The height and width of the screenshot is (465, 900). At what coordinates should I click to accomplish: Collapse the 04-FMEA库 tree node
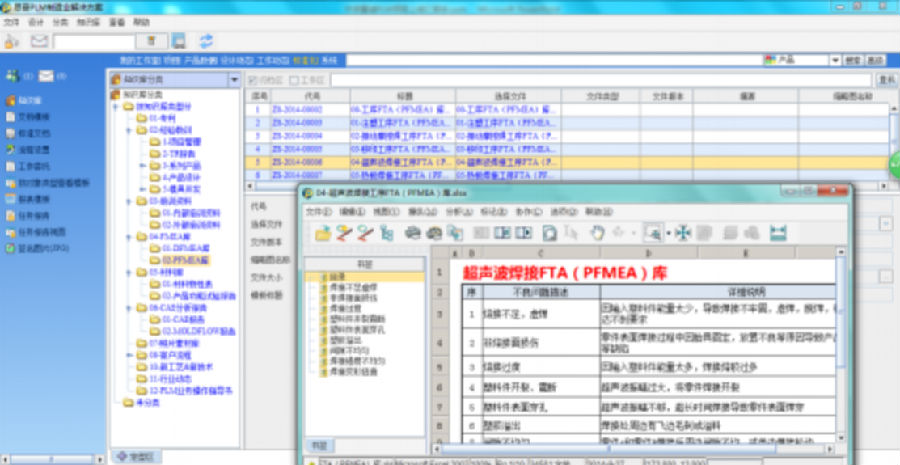click(129, 236)
